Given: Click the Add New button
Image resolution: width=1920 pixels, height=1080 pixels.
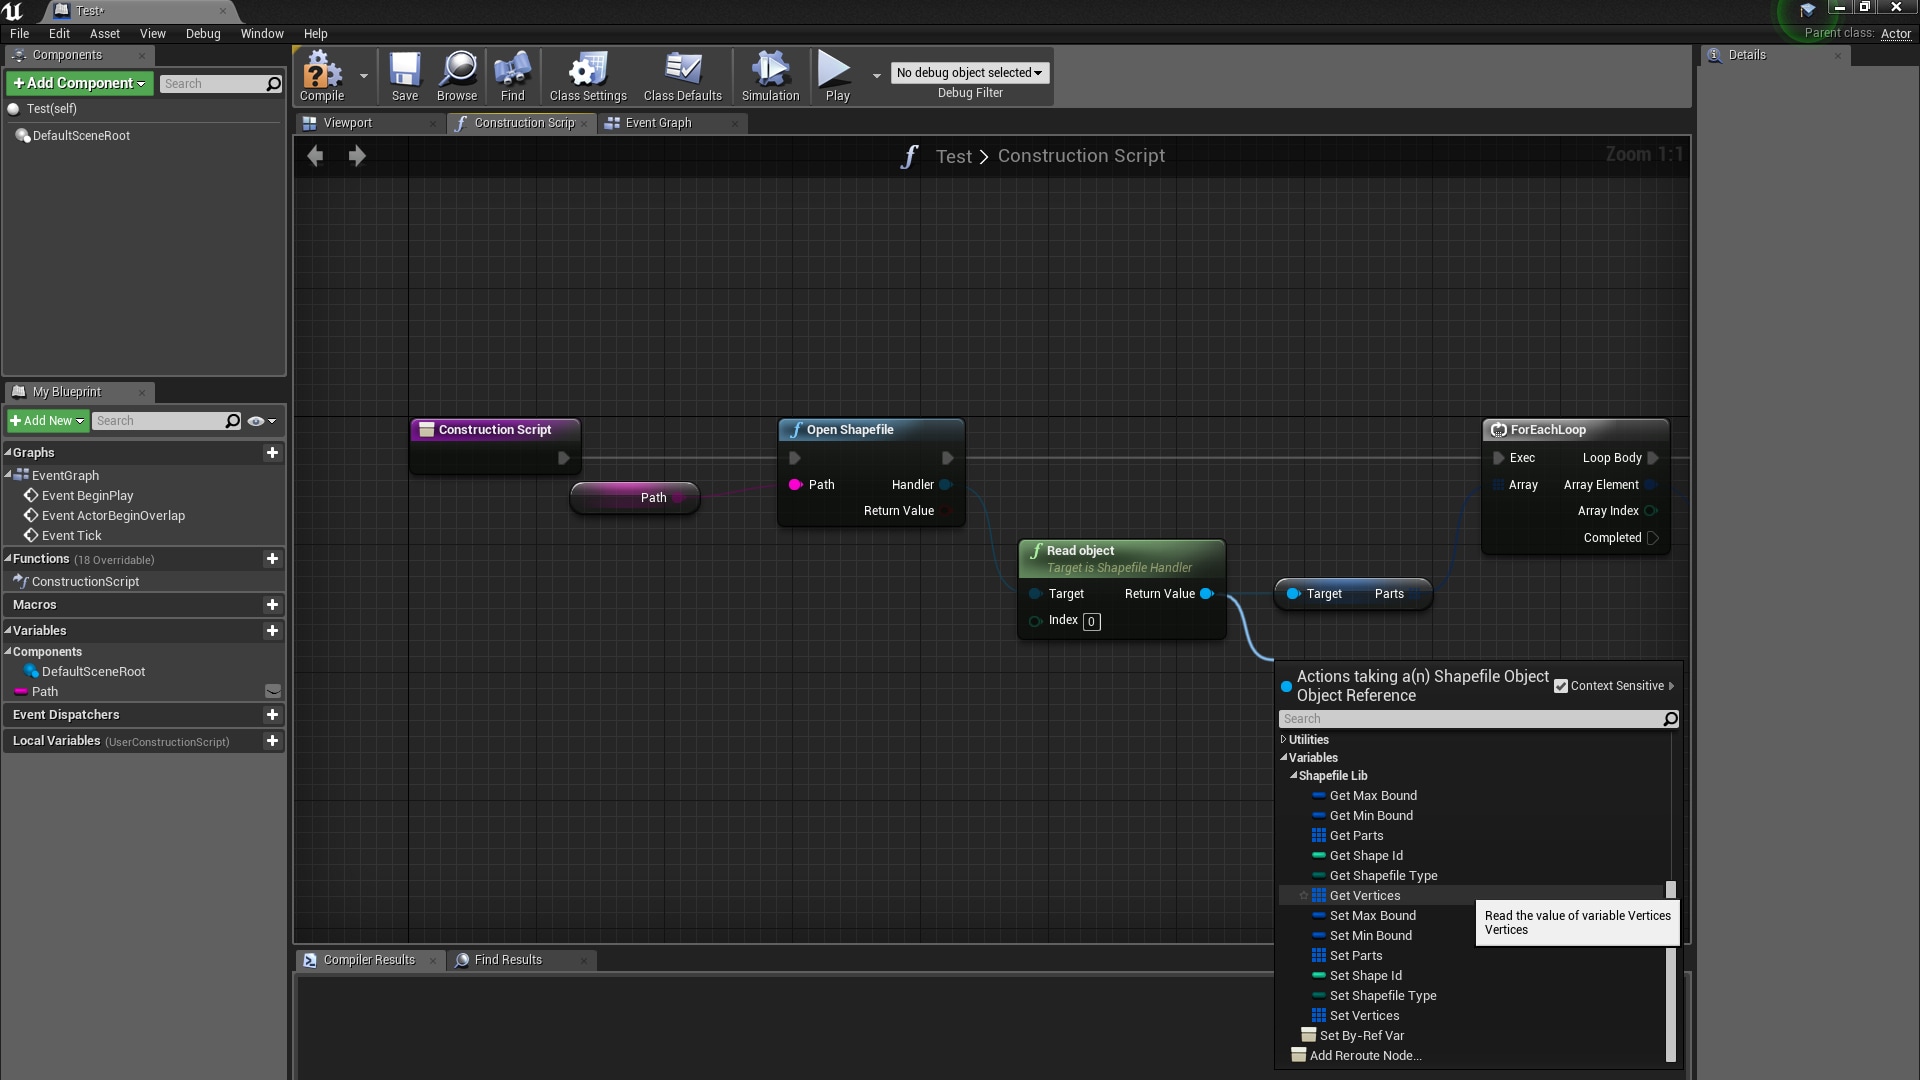Looking at the screenshot, I should [x=48, y=421].
